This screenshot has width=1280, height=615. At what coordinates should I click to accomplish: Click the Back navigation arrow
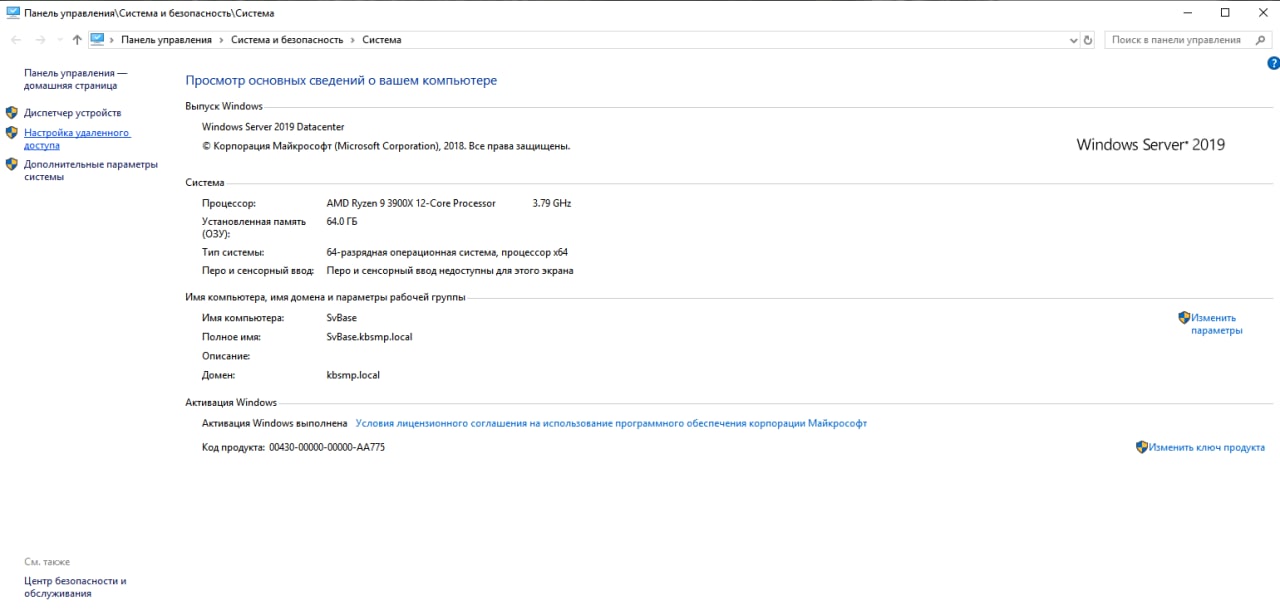click(16, 40)
